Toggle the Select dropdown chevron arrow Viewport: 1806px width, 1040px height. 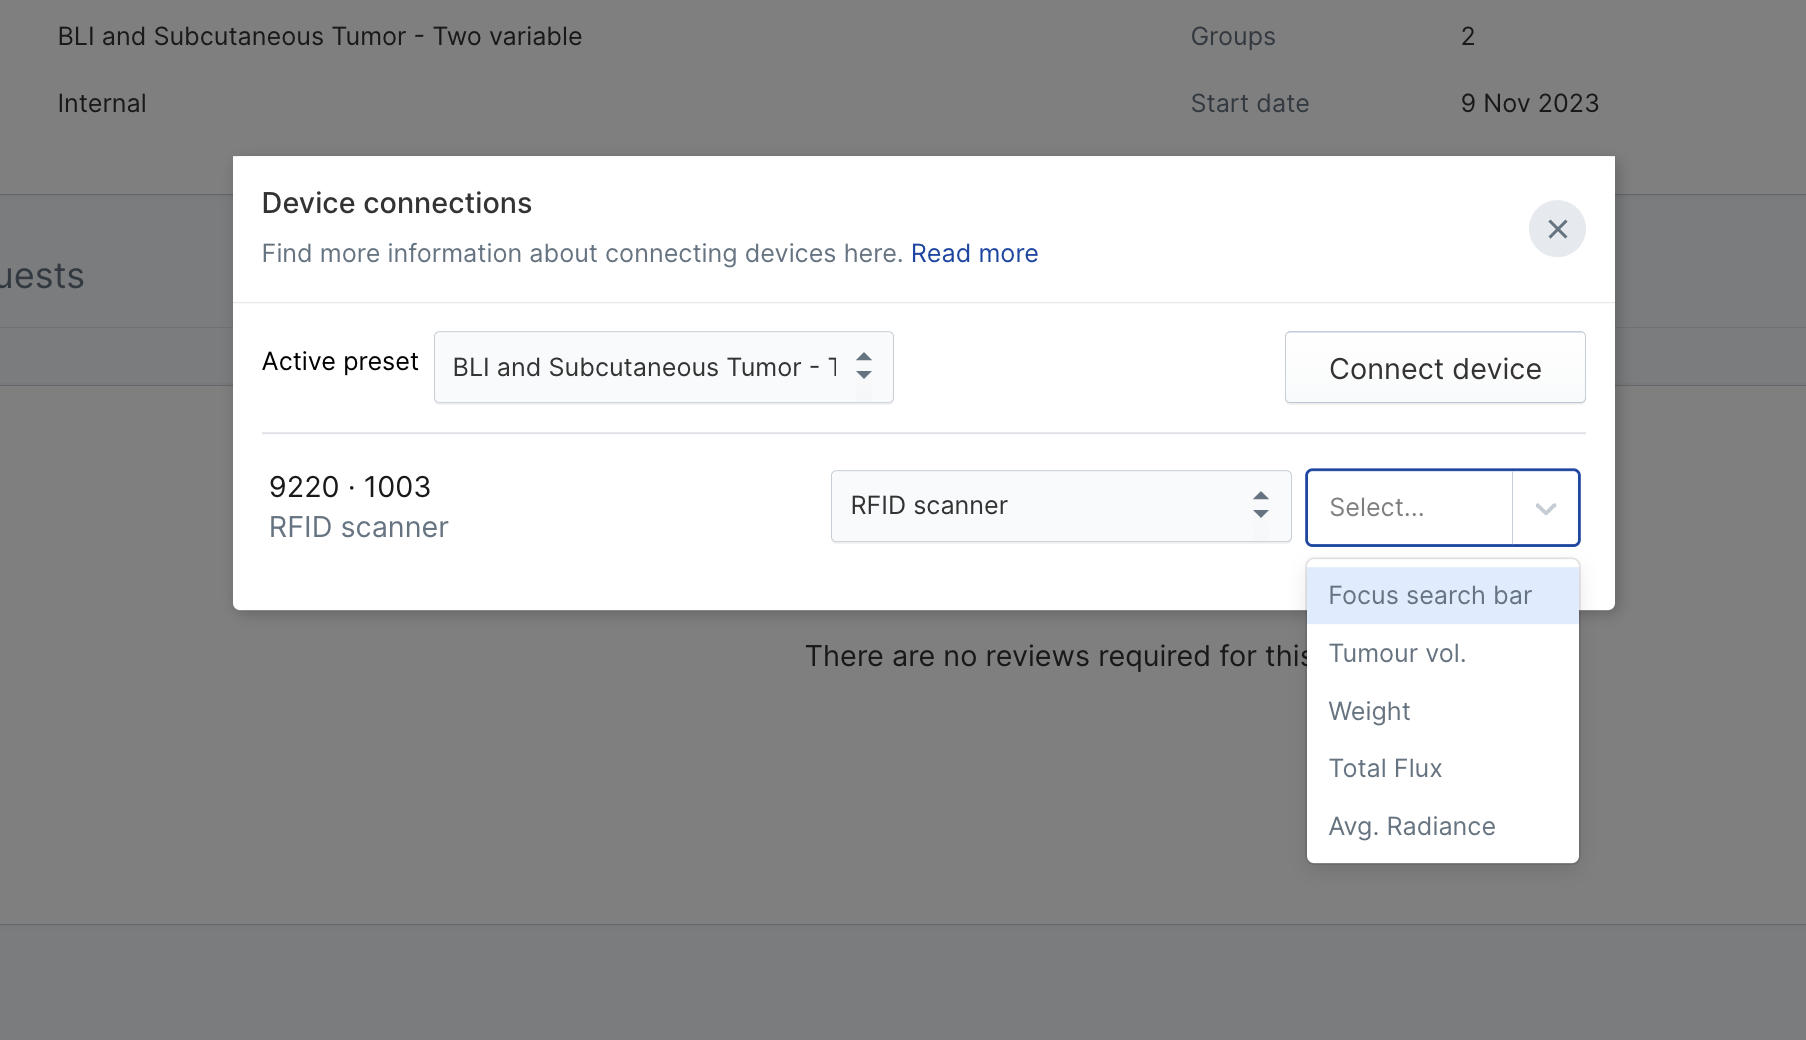coord(1546,508)
